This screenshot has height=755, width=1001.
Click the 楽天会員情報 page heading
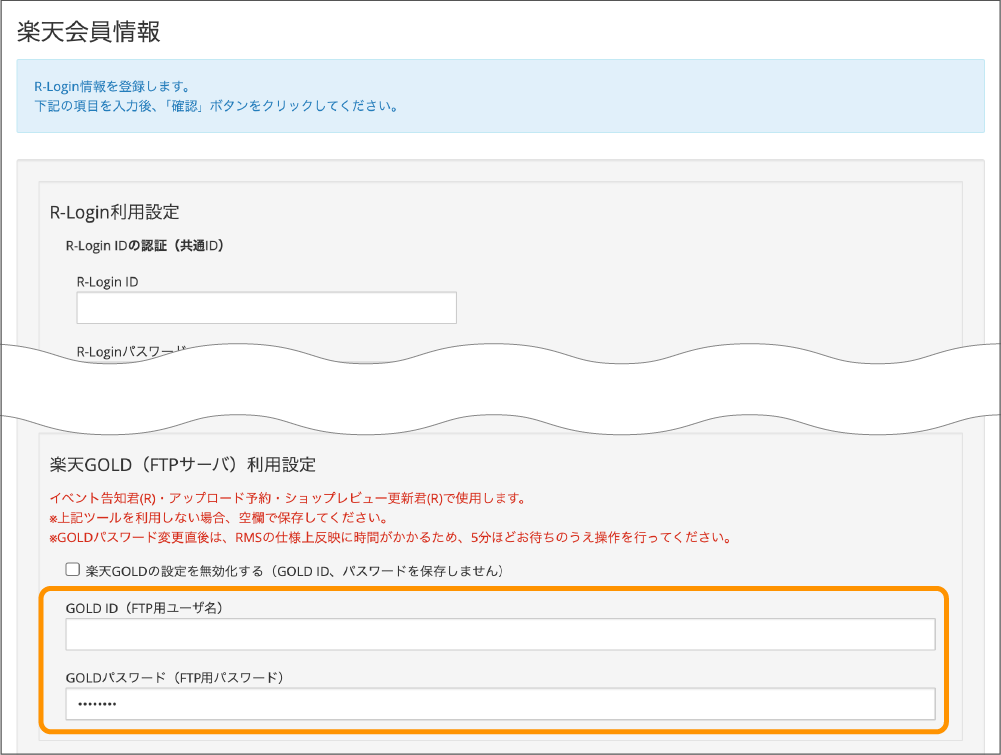[x=89, y=32]
